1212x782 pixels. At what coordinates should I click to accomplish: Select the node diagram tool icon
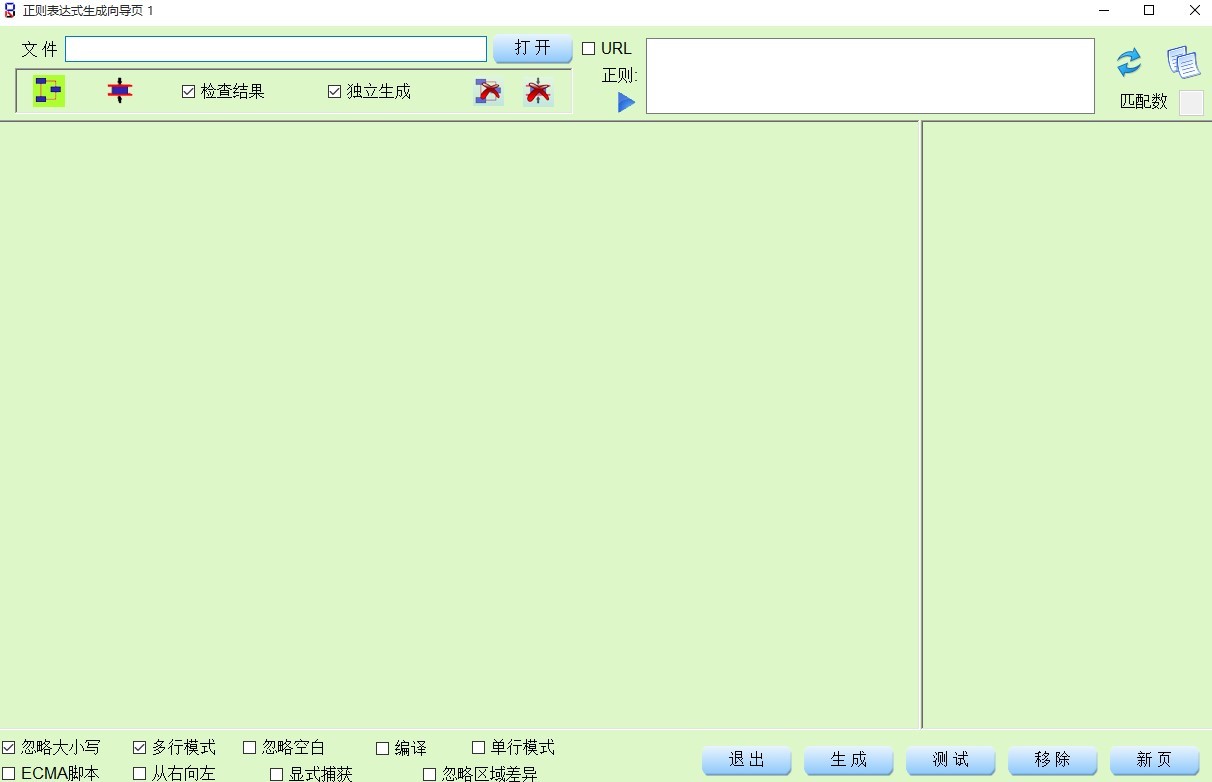click(47, 90)
